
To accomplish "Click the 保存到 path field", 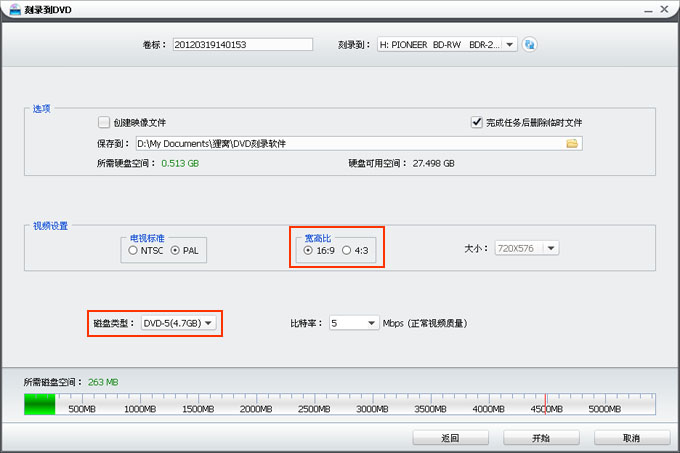I will point(359,143).
